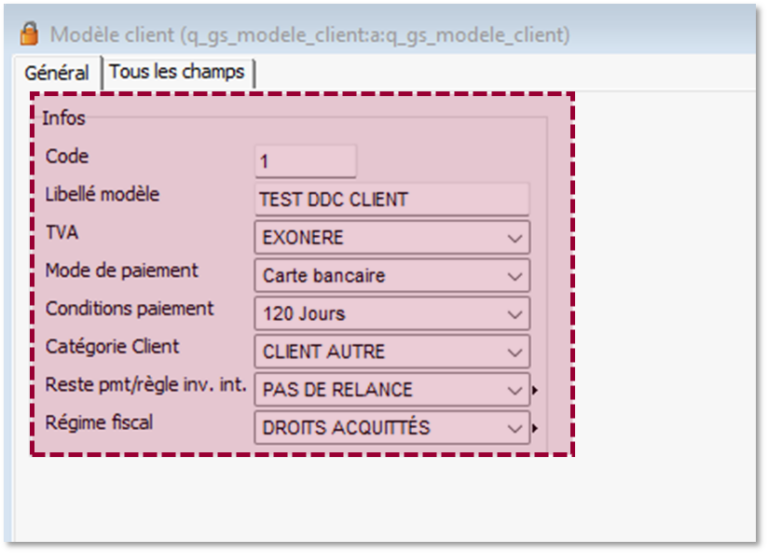Expand the Régime fiscal DROITS ACQUITTÉS dropdown
The image size is (768, 554).
[391, 428]
